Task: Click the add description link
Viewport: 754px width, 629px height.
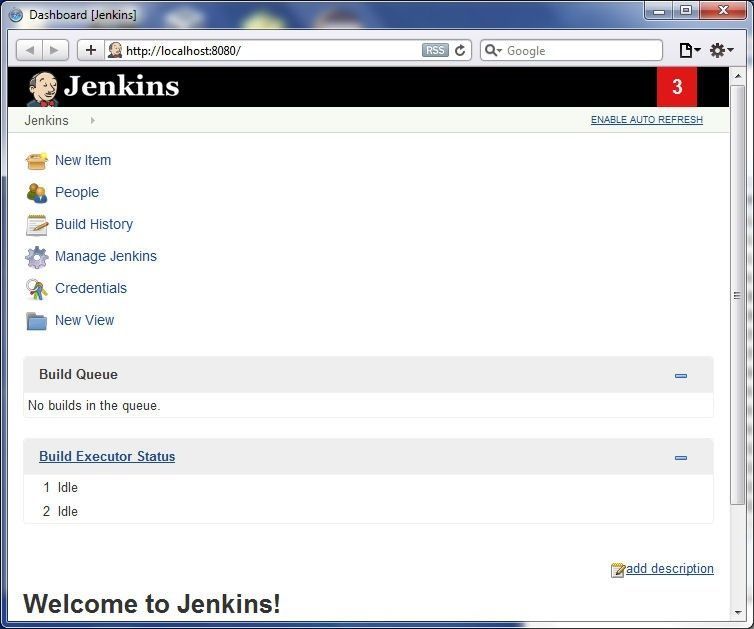Action: coord(669,569)
